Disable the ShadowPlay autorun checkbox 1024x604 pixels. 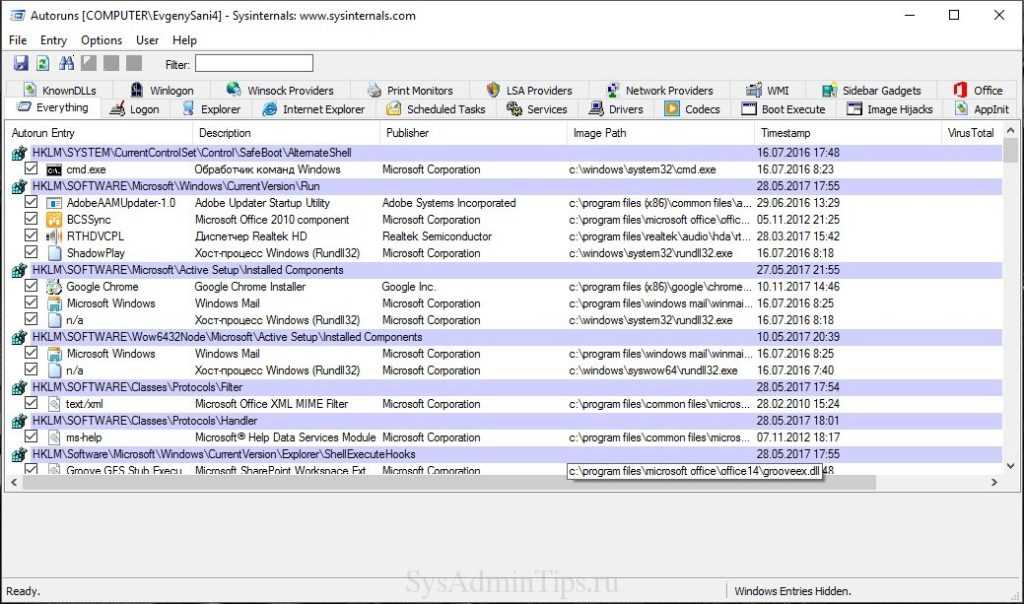point(31,254)
